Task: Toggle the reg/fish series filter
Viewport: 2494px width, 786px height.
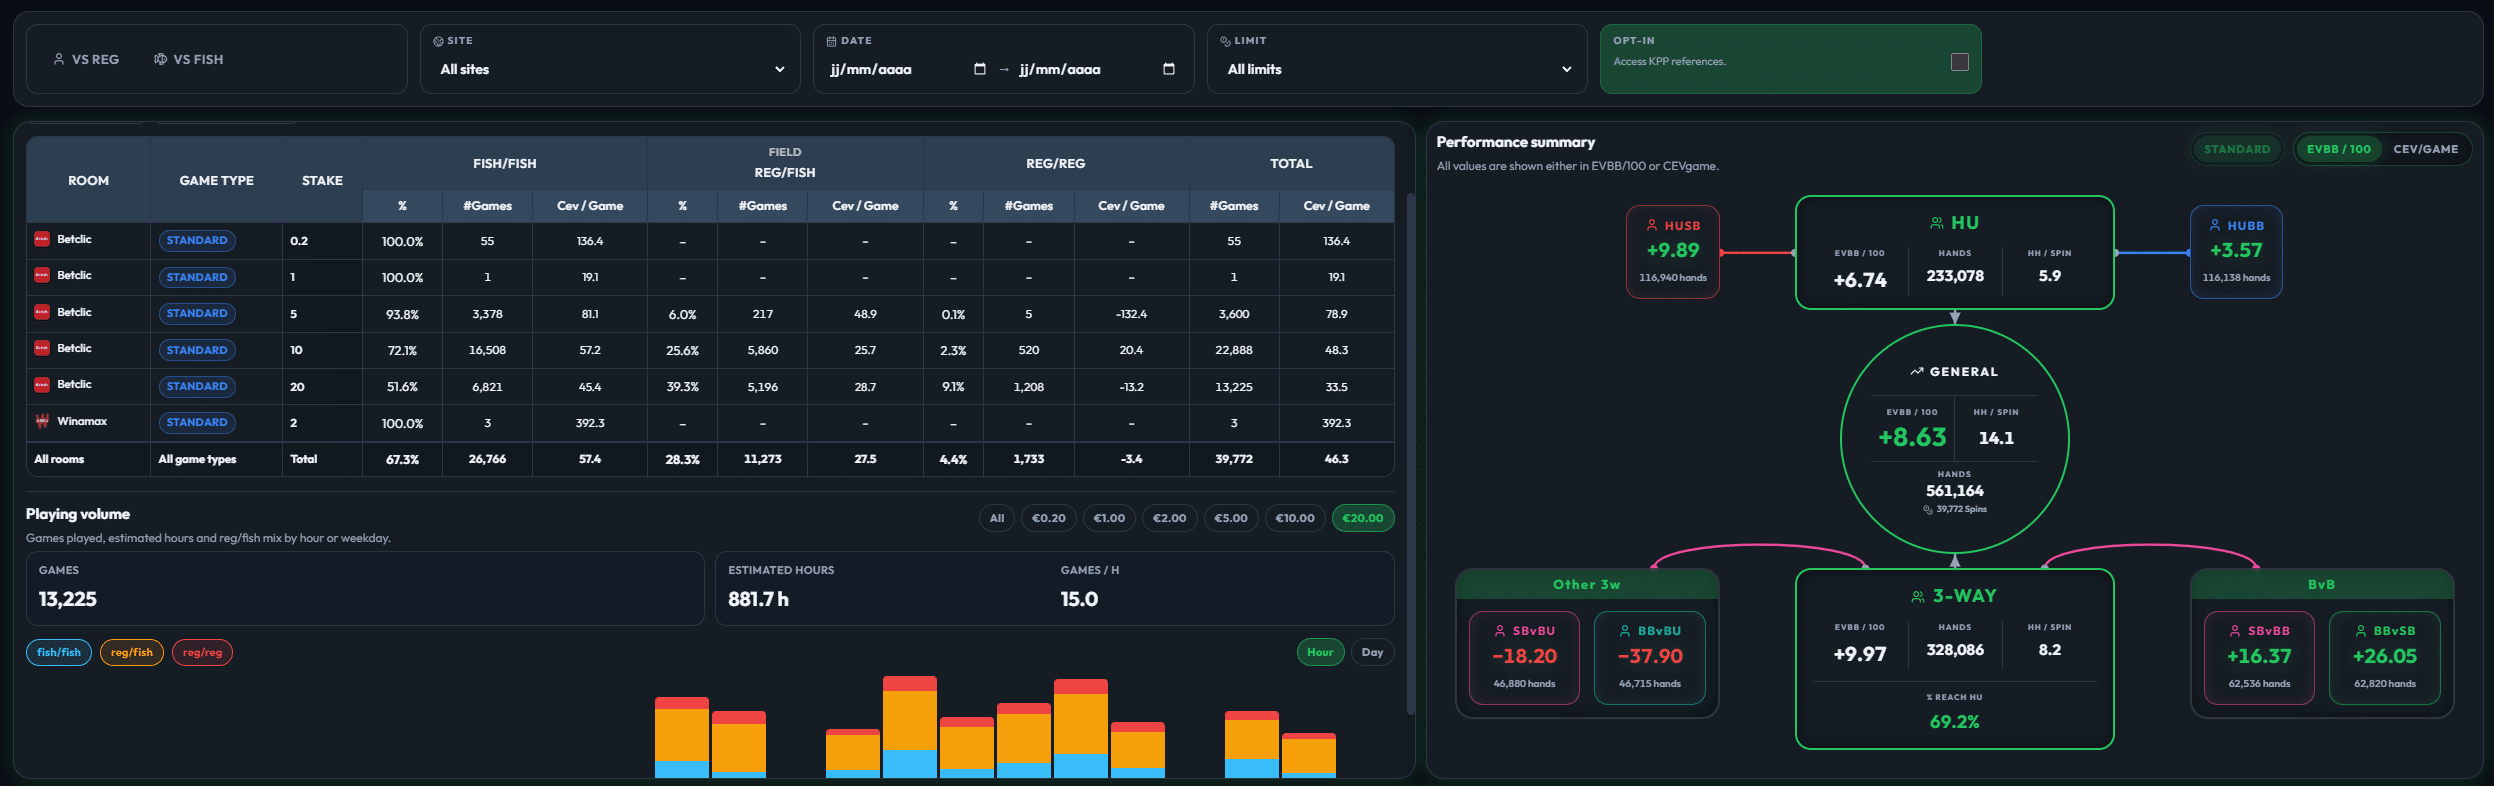Action: pyautogui.click(x=132, y=652)
